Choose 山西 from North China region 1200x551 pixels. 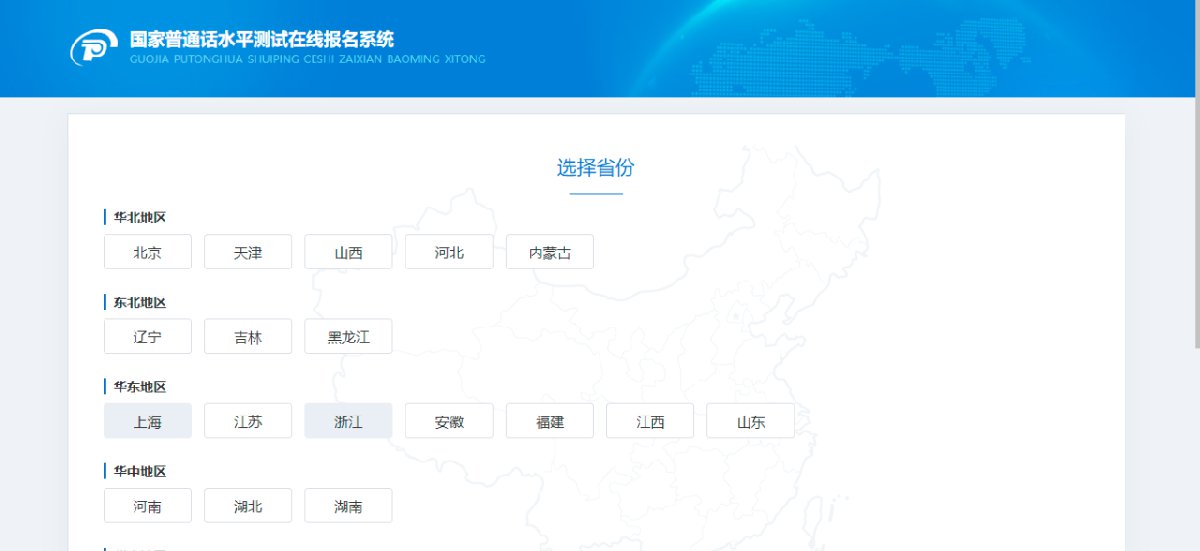(348, 252)
